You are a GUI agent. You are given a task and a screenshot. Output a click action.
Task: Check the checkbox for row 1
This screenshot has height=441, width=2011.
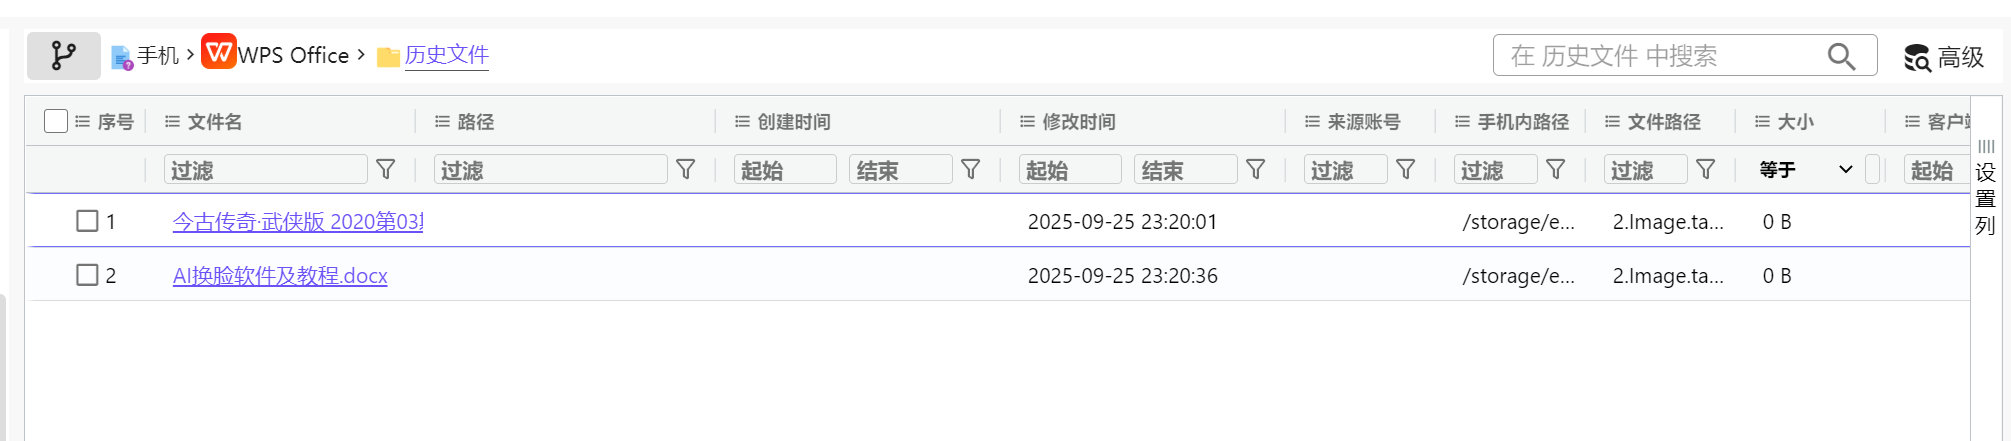(x=87, y=221)
